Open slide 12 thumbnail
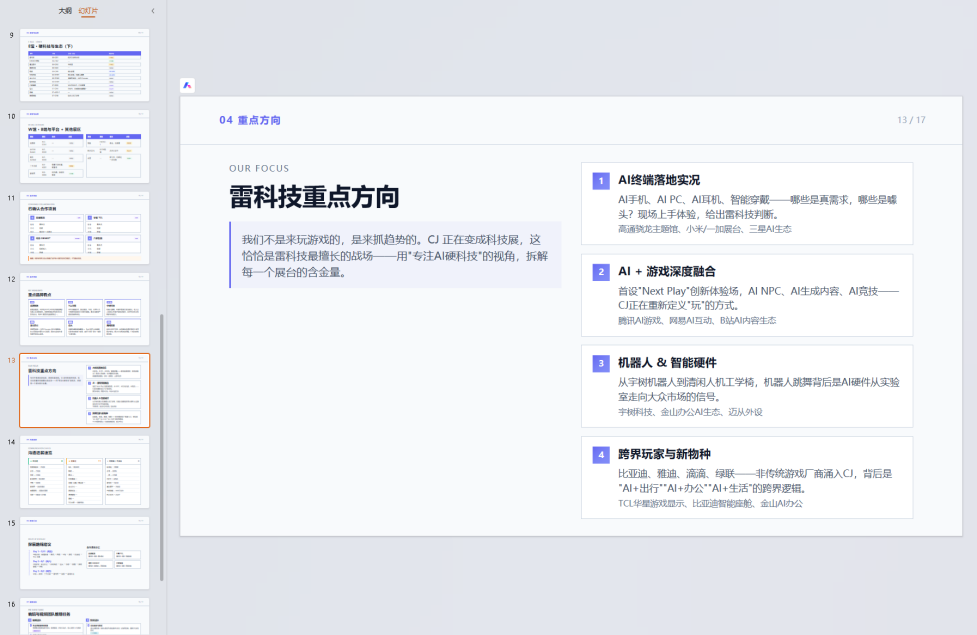This screenshot has width=977, height=635. coord(85,309)
